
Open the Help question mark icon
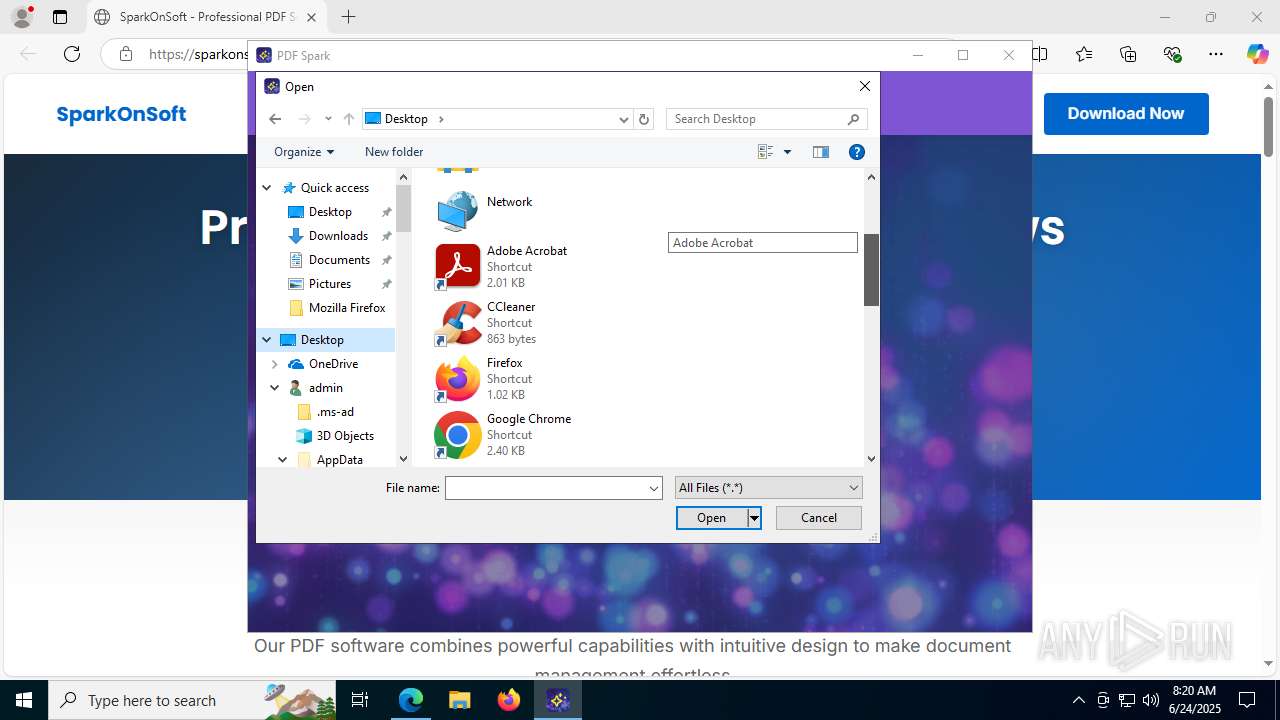pos(856,152)
